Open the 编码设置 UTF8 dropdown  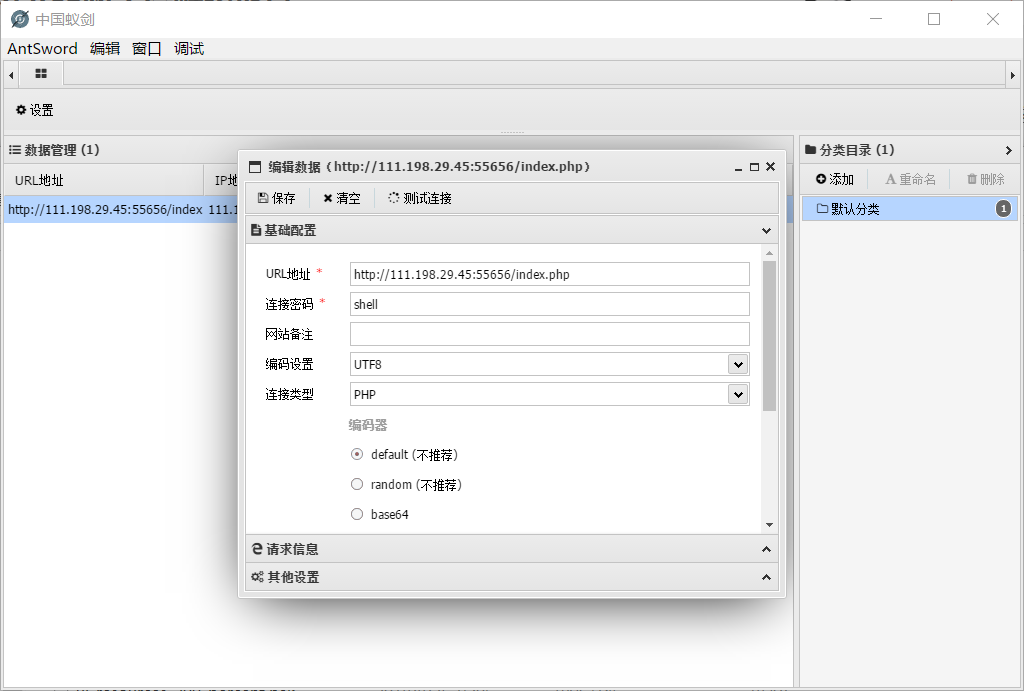pos(738,364)
